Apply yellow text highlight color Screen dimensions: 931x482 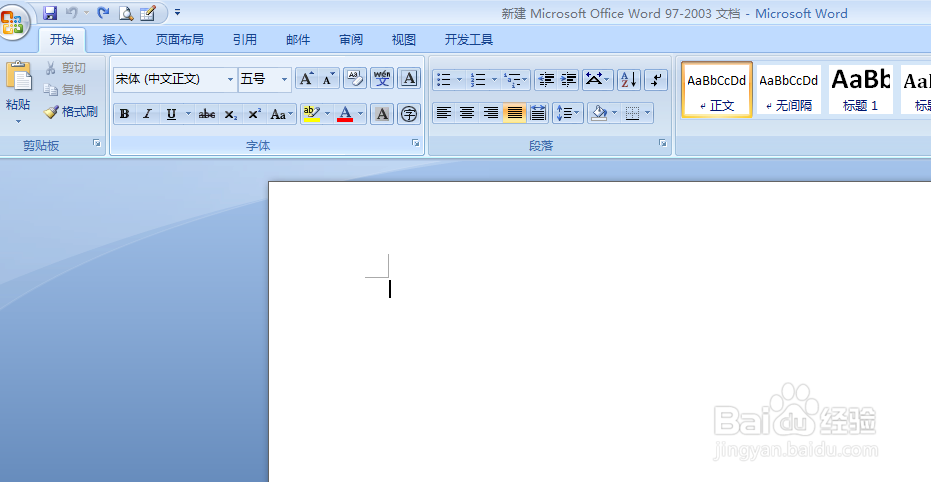[311, 114]
